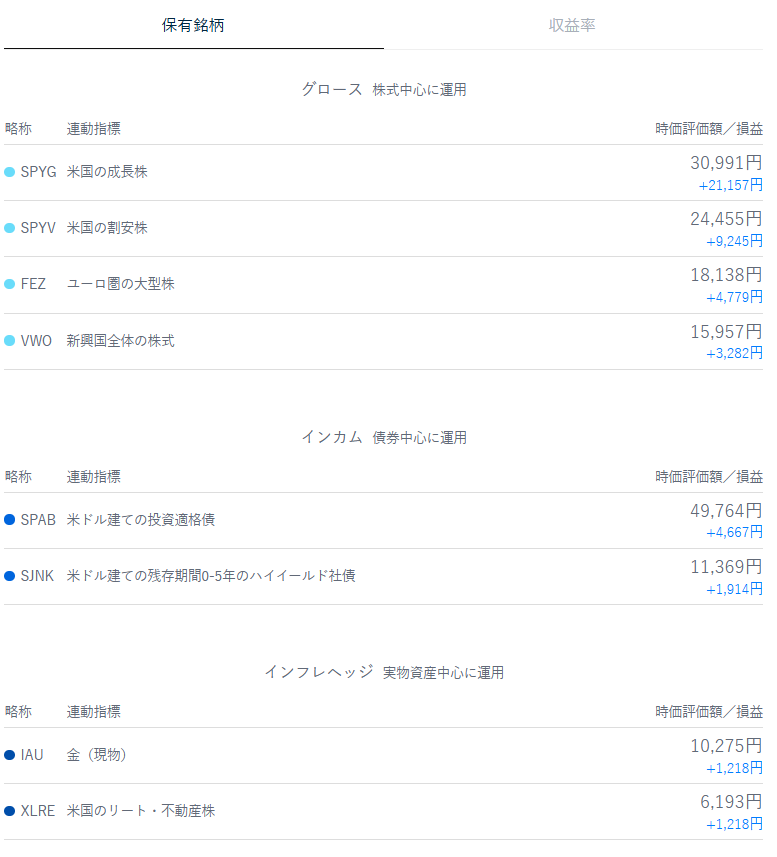Click the light blue dot beside SPYV
This screenshot has height=857, width=777.
[10, 228]
